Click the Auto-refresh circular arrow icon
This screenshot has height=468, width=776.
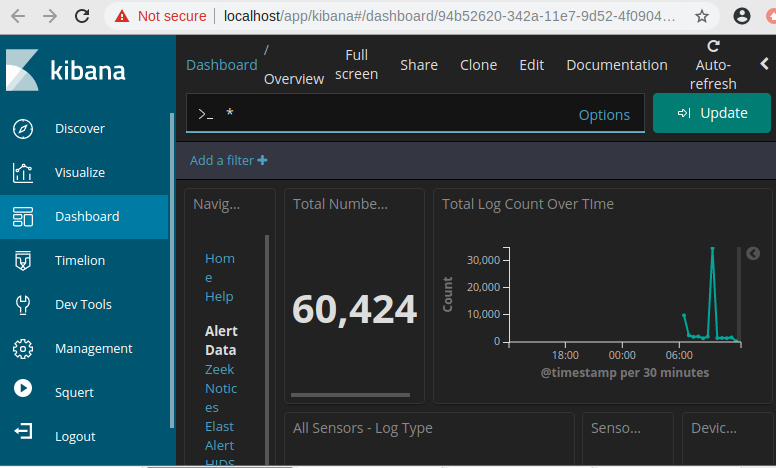click(713, 46)
